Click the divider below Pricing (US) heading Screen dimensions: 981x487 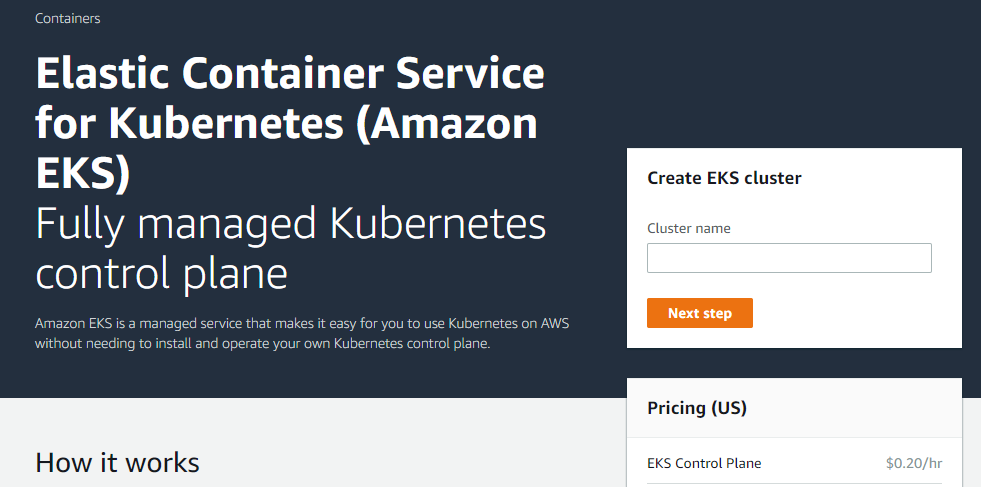(794, 437)
